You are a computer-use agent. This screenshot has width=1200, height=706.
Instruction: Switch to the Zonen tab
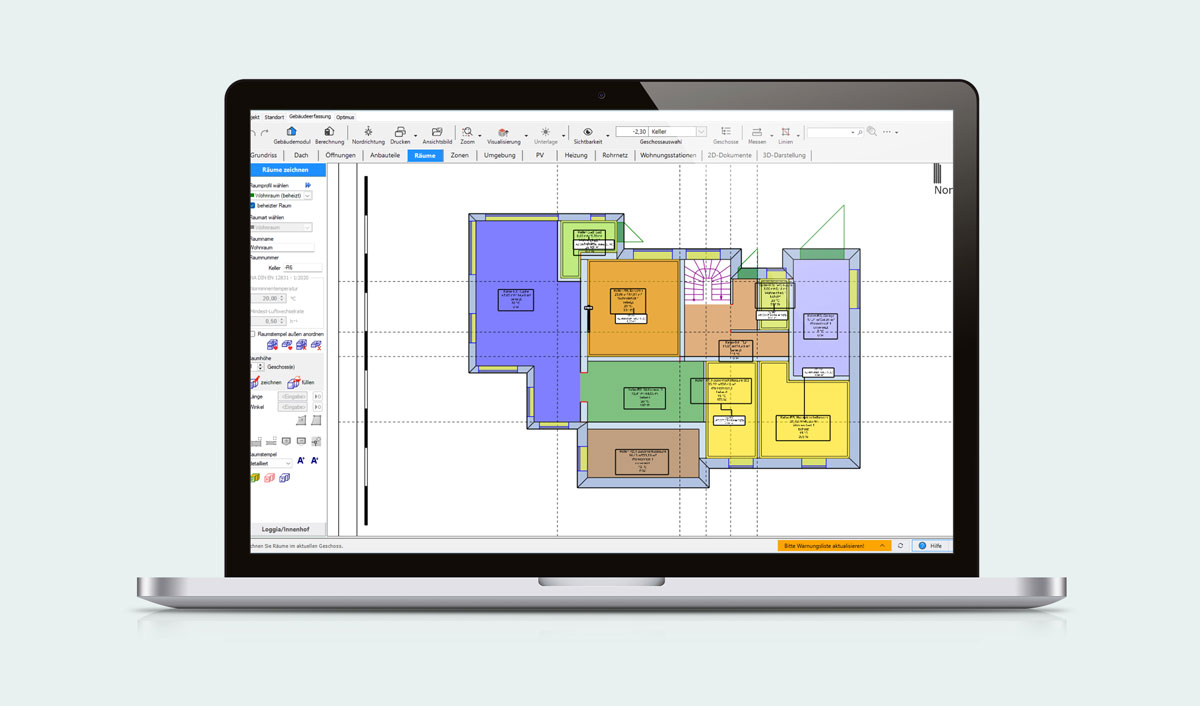pos(459,156)
